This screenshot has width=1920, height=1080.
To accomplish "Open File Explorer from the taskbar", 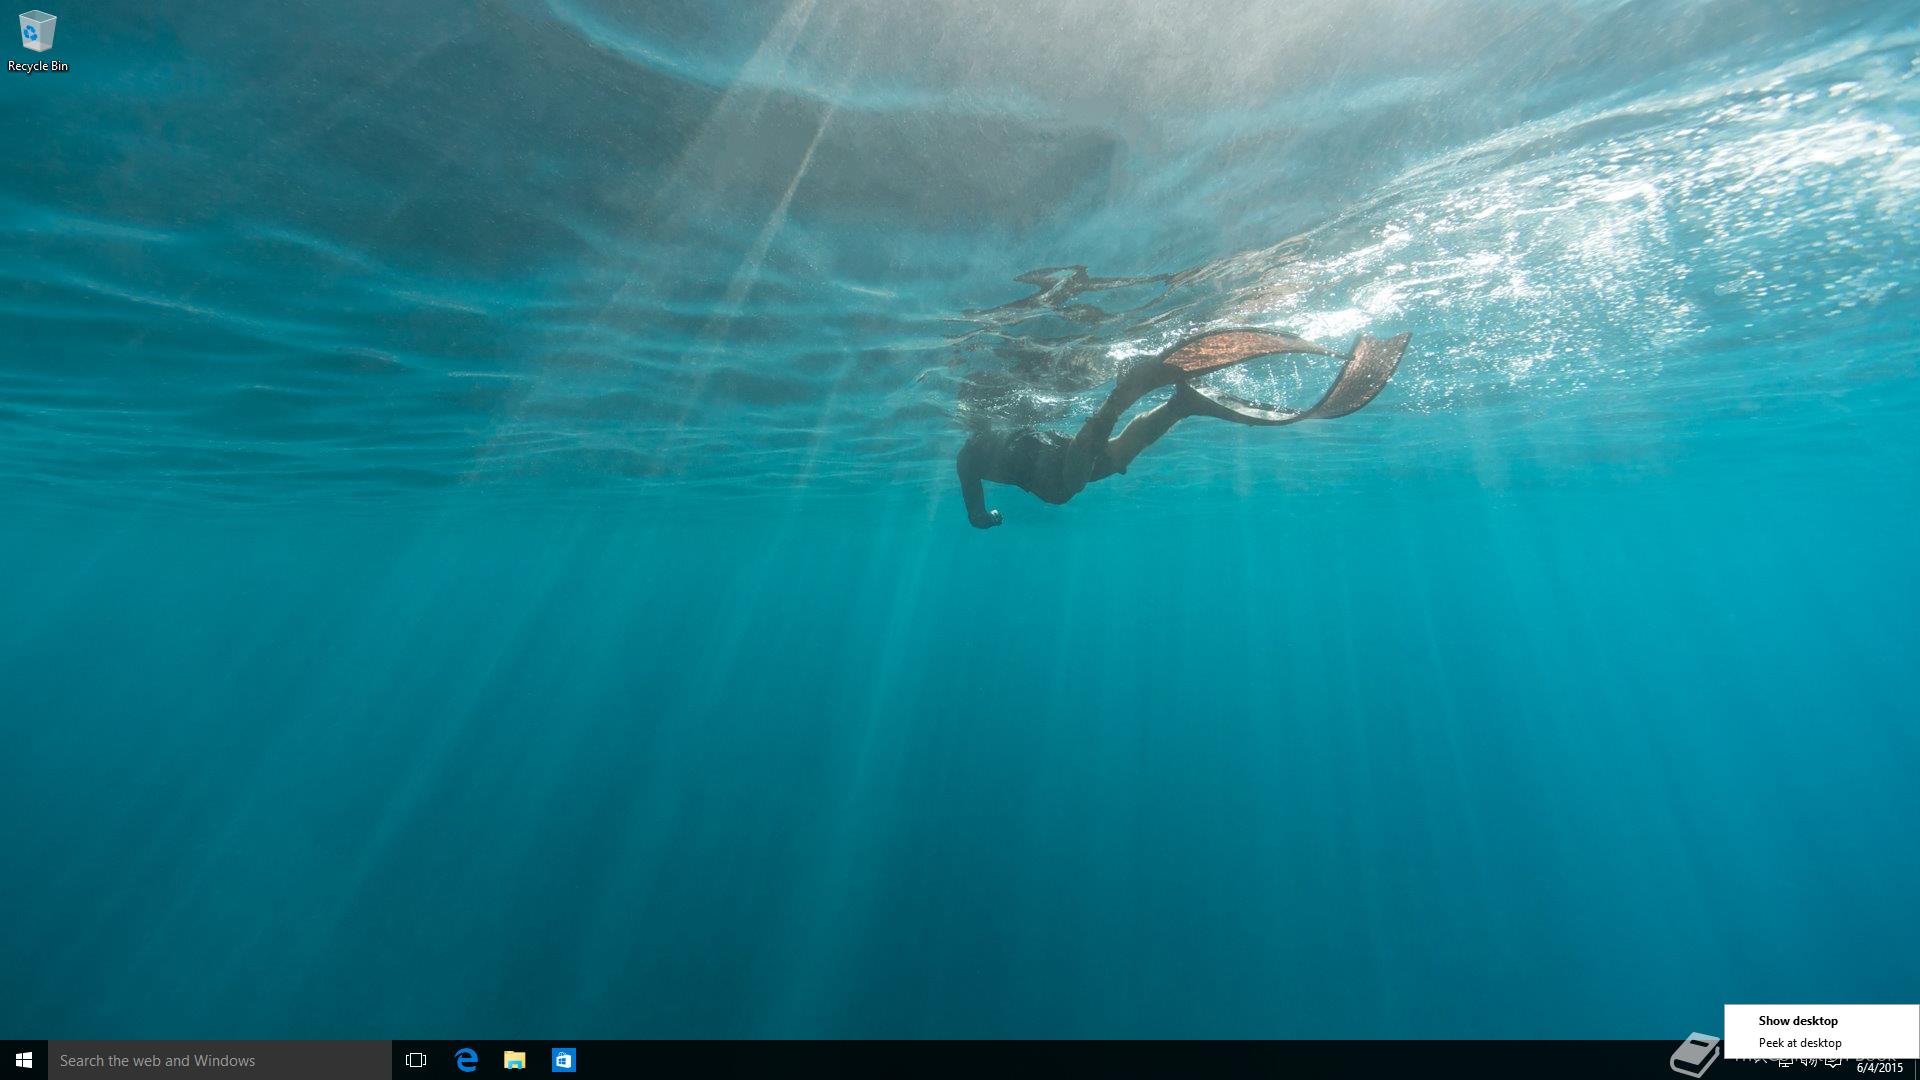I will (x=515, y=1060).
